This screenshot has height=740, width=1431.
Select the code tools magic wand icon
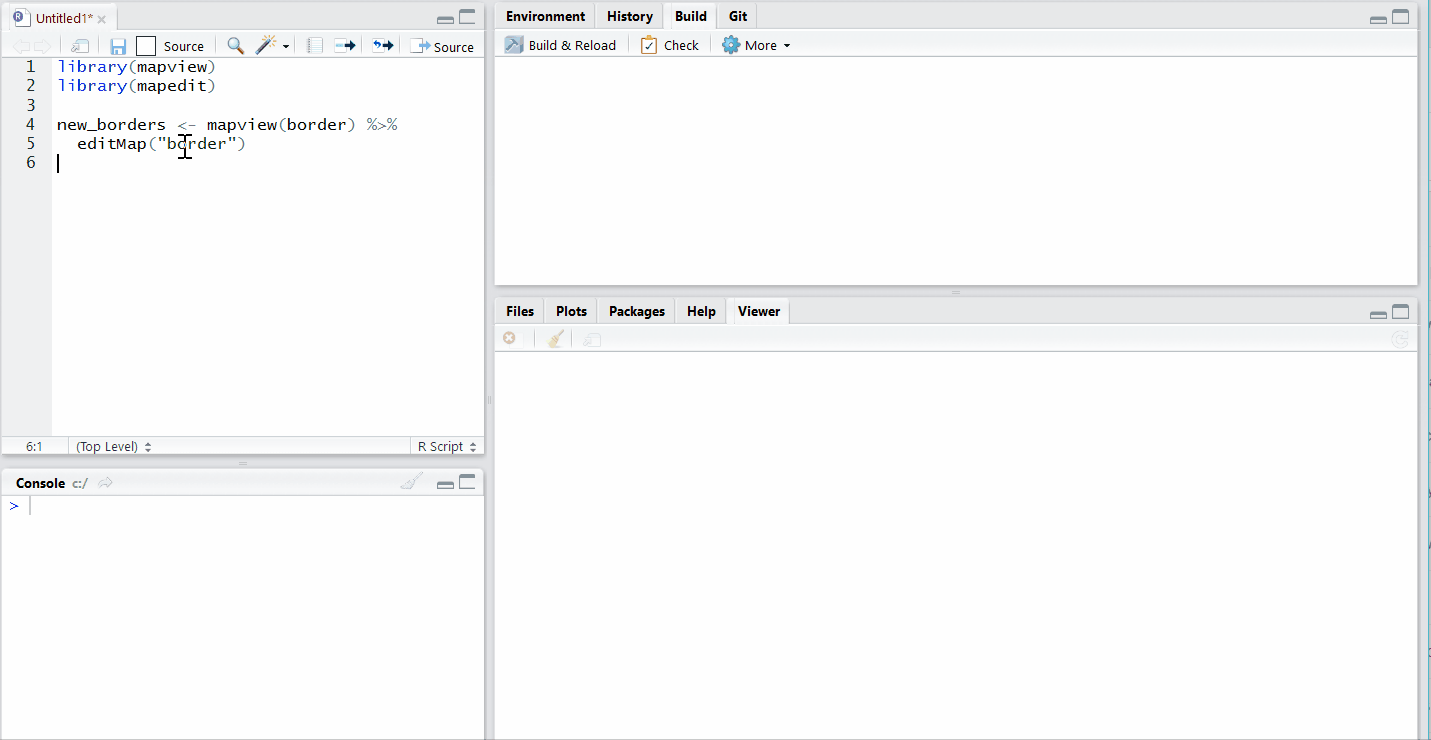(266, 46)
